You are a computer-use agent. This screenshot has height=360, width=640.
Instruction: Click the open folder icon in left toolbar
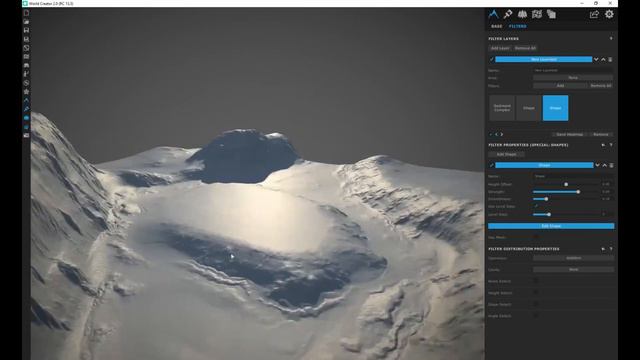26,22
